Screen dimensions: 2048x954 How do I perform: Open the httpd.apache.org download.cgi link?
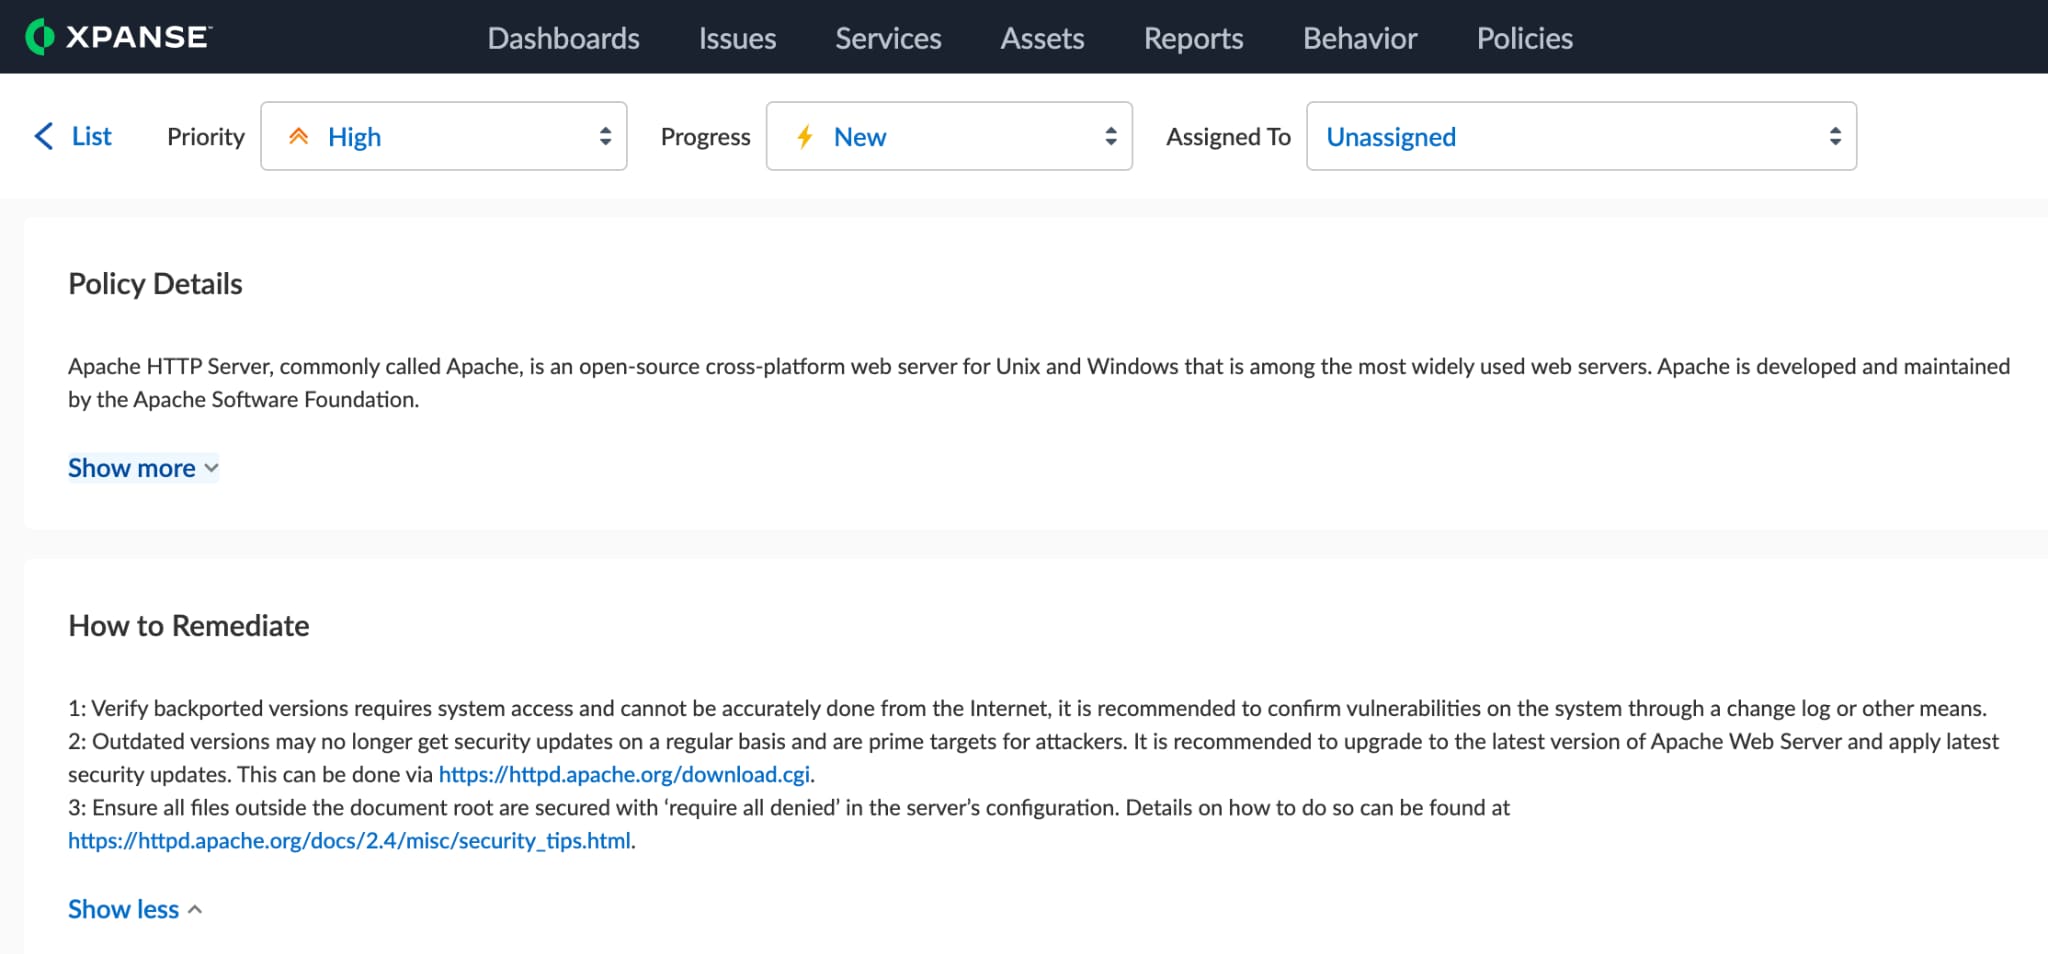point(624,774)
